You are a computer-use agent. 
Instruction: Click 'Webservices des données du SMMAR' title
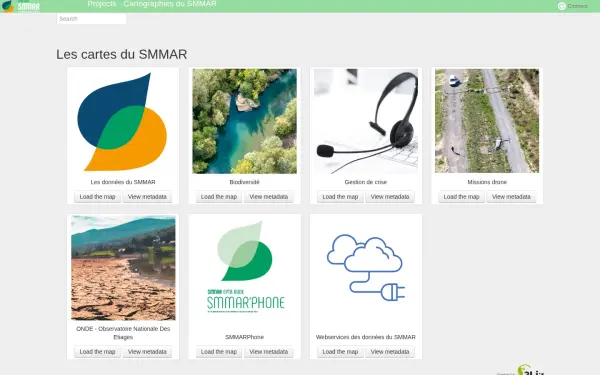click(365, 337)
